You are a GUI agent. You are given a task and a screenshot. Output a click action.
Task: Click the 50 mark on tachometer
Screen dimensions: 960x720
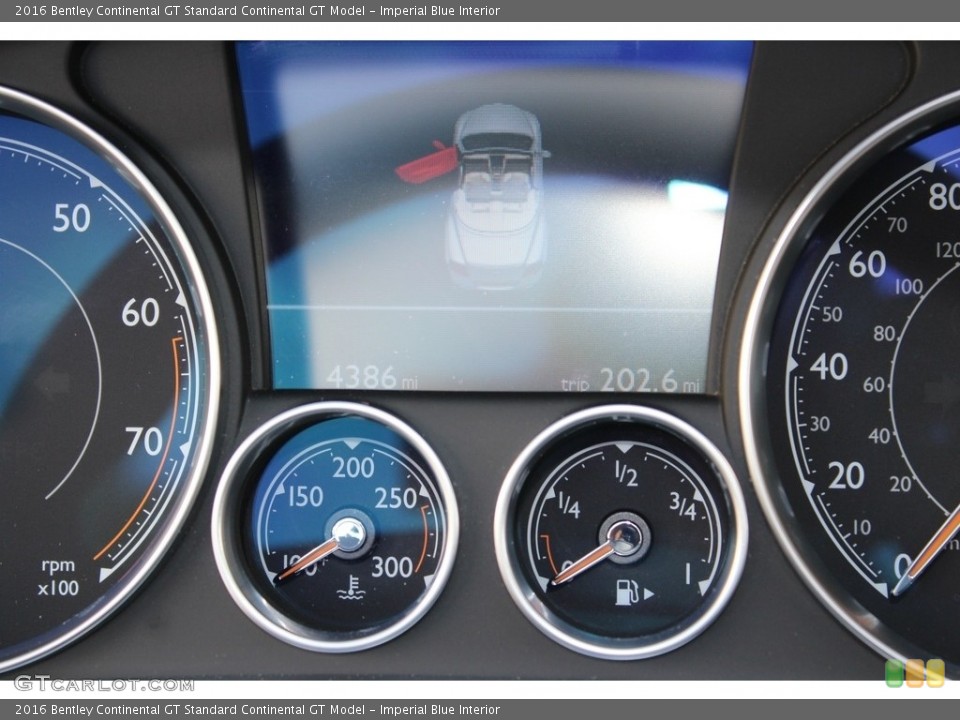(x=72, y=218)
